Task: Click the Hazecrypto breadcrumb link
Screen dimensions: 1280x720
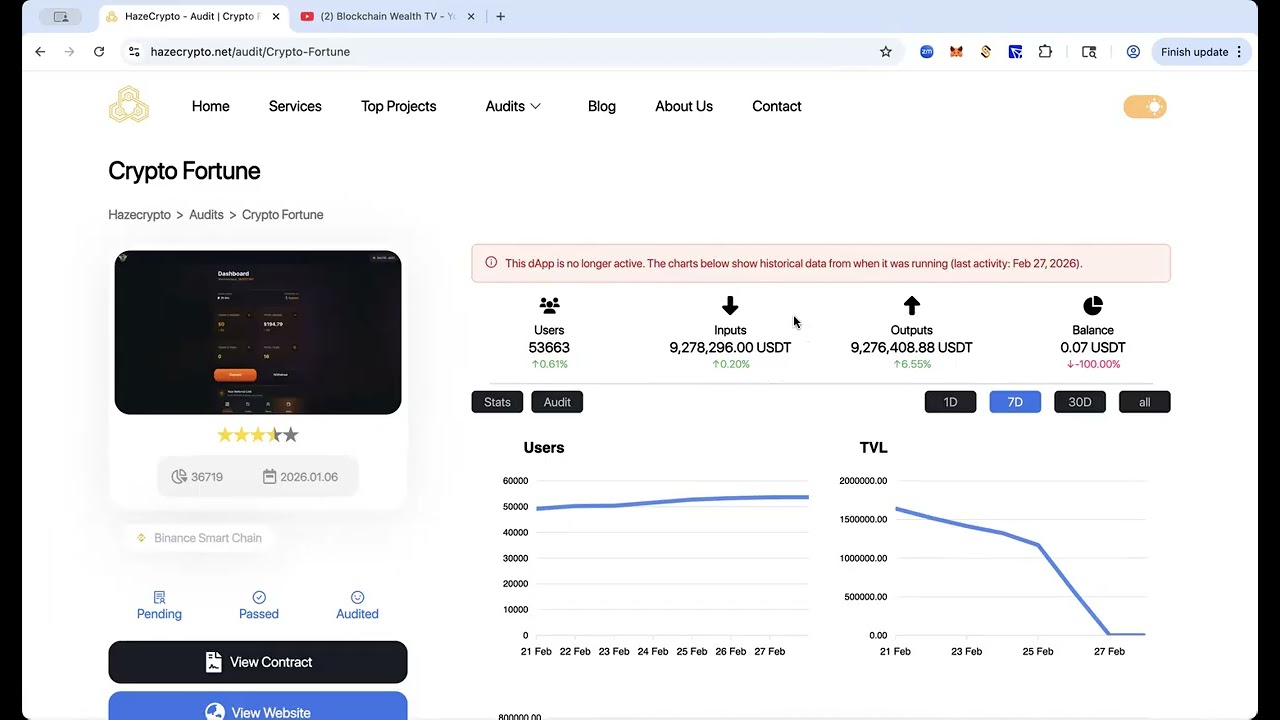Action: click(139, 215)
